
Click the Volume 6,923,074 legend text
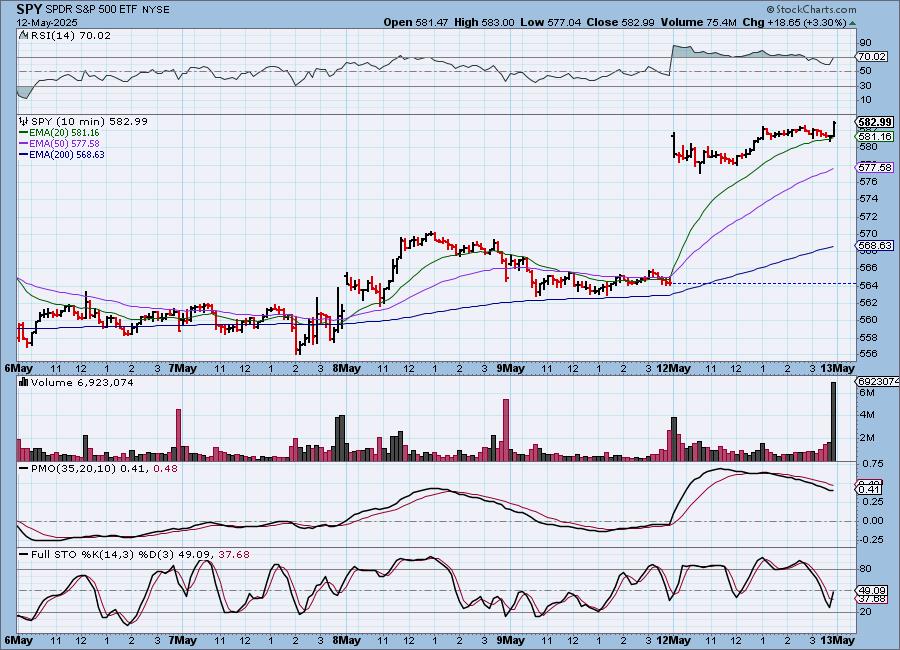click(82, 382)
